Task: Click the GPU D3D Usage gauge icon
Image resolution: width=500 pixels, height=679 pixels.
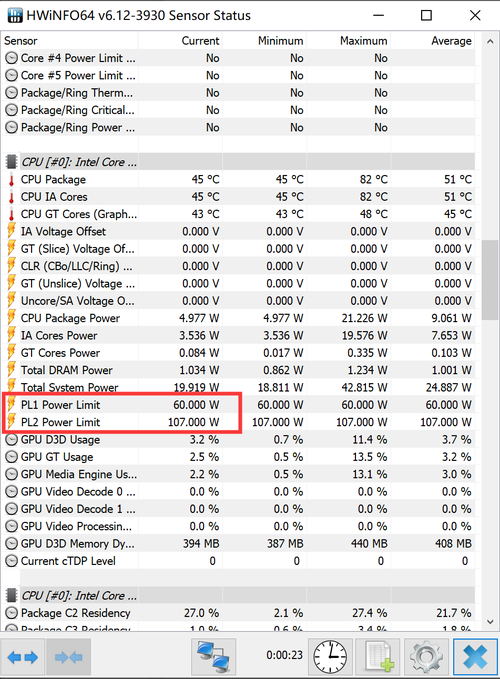Action: [x=11, y=440]
